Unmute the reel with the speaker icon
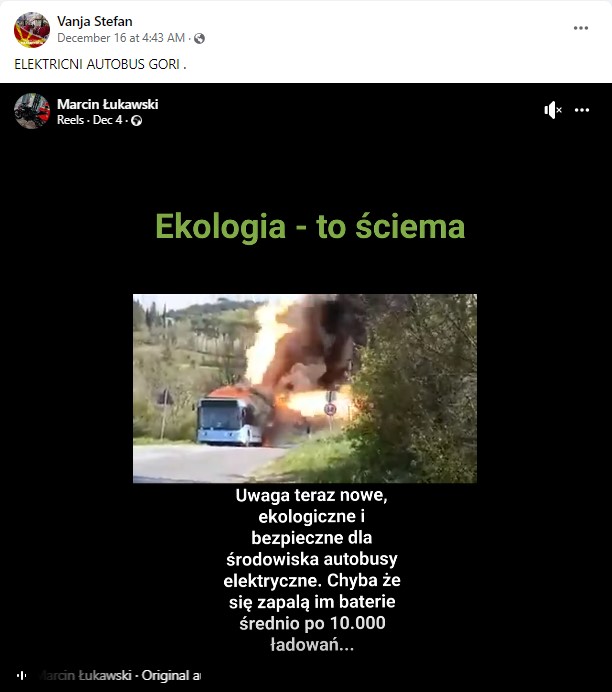This screenshot has height=692, width=612. [x=552, y=110]
